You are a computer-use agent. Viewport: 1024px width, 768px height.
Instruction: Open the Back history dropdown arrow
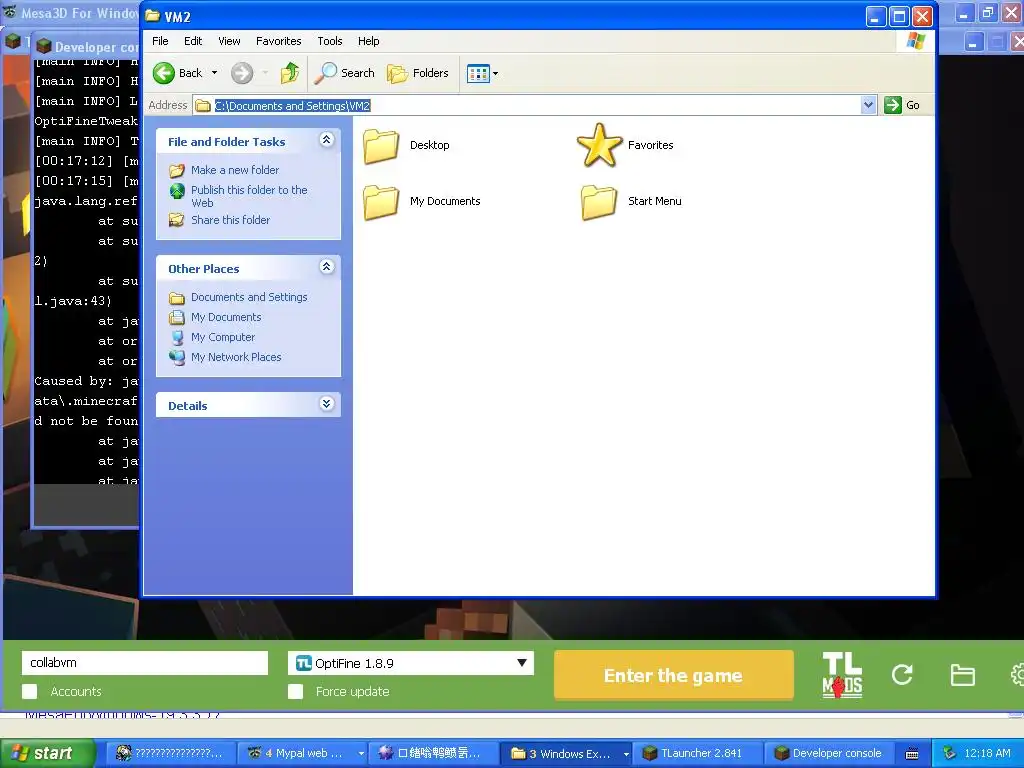click(x=214, y=73)
